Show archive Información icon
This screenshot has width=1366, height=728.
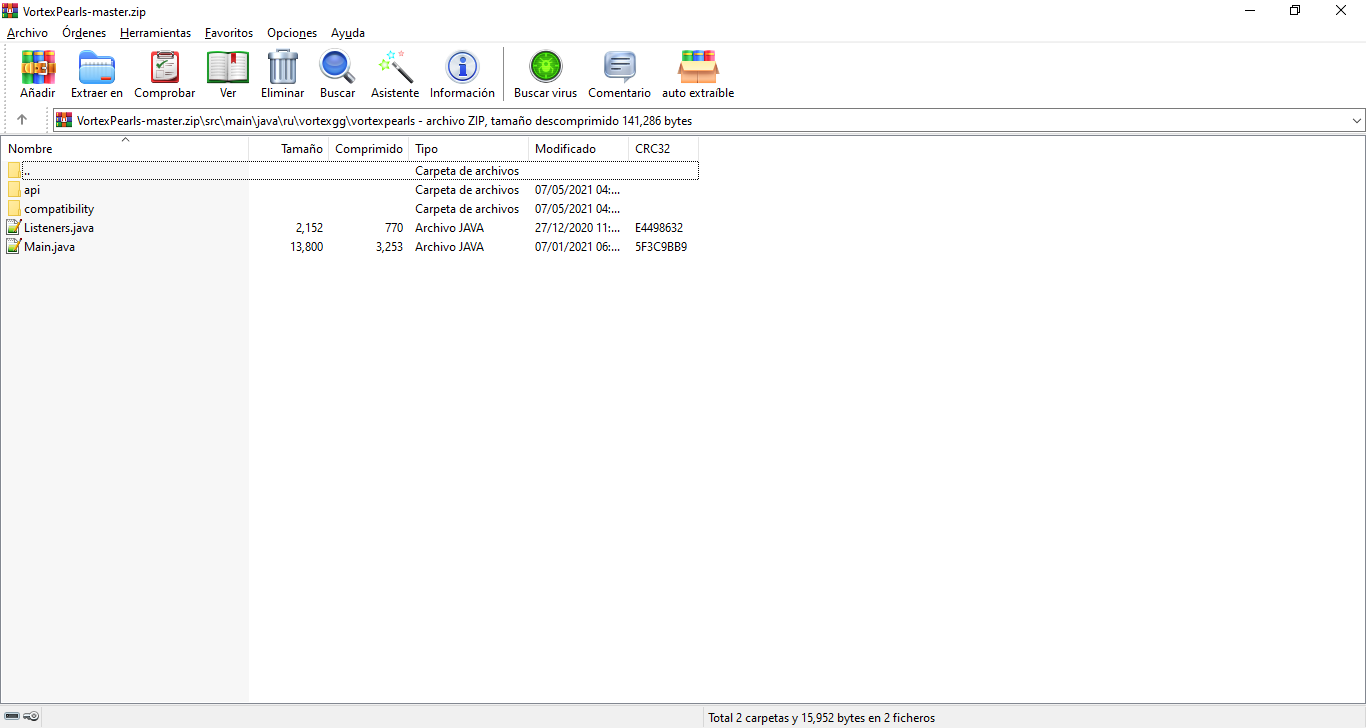point(462,67)
